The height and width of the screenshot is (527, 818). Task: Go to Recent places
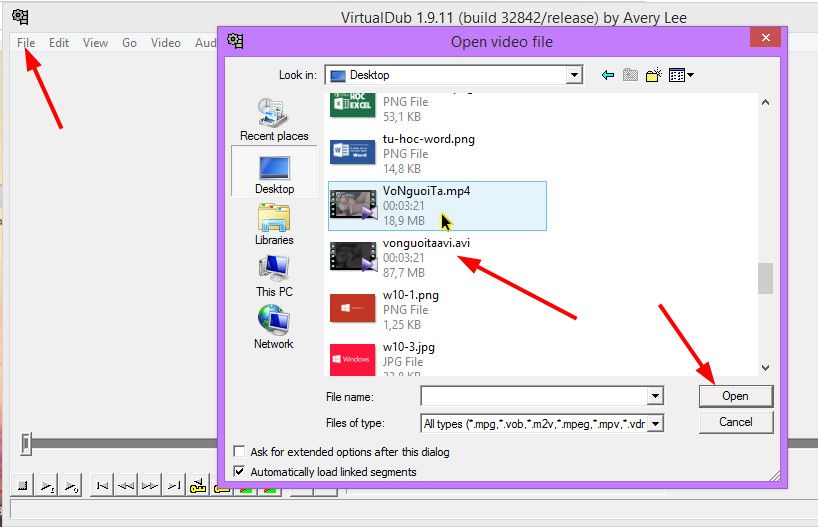[x=274, y=120]
